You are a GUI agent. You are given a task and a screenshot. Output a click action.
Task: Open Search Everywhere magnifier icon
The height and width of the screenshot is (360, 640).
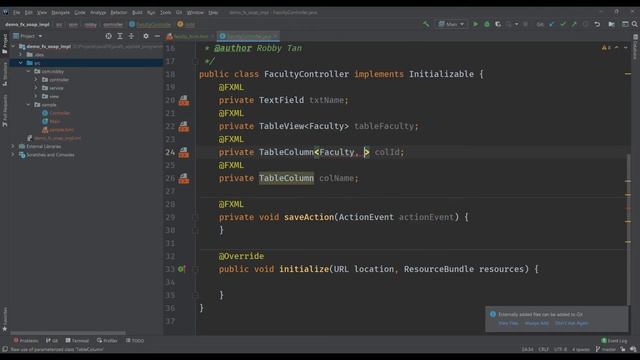coord(635,24)
